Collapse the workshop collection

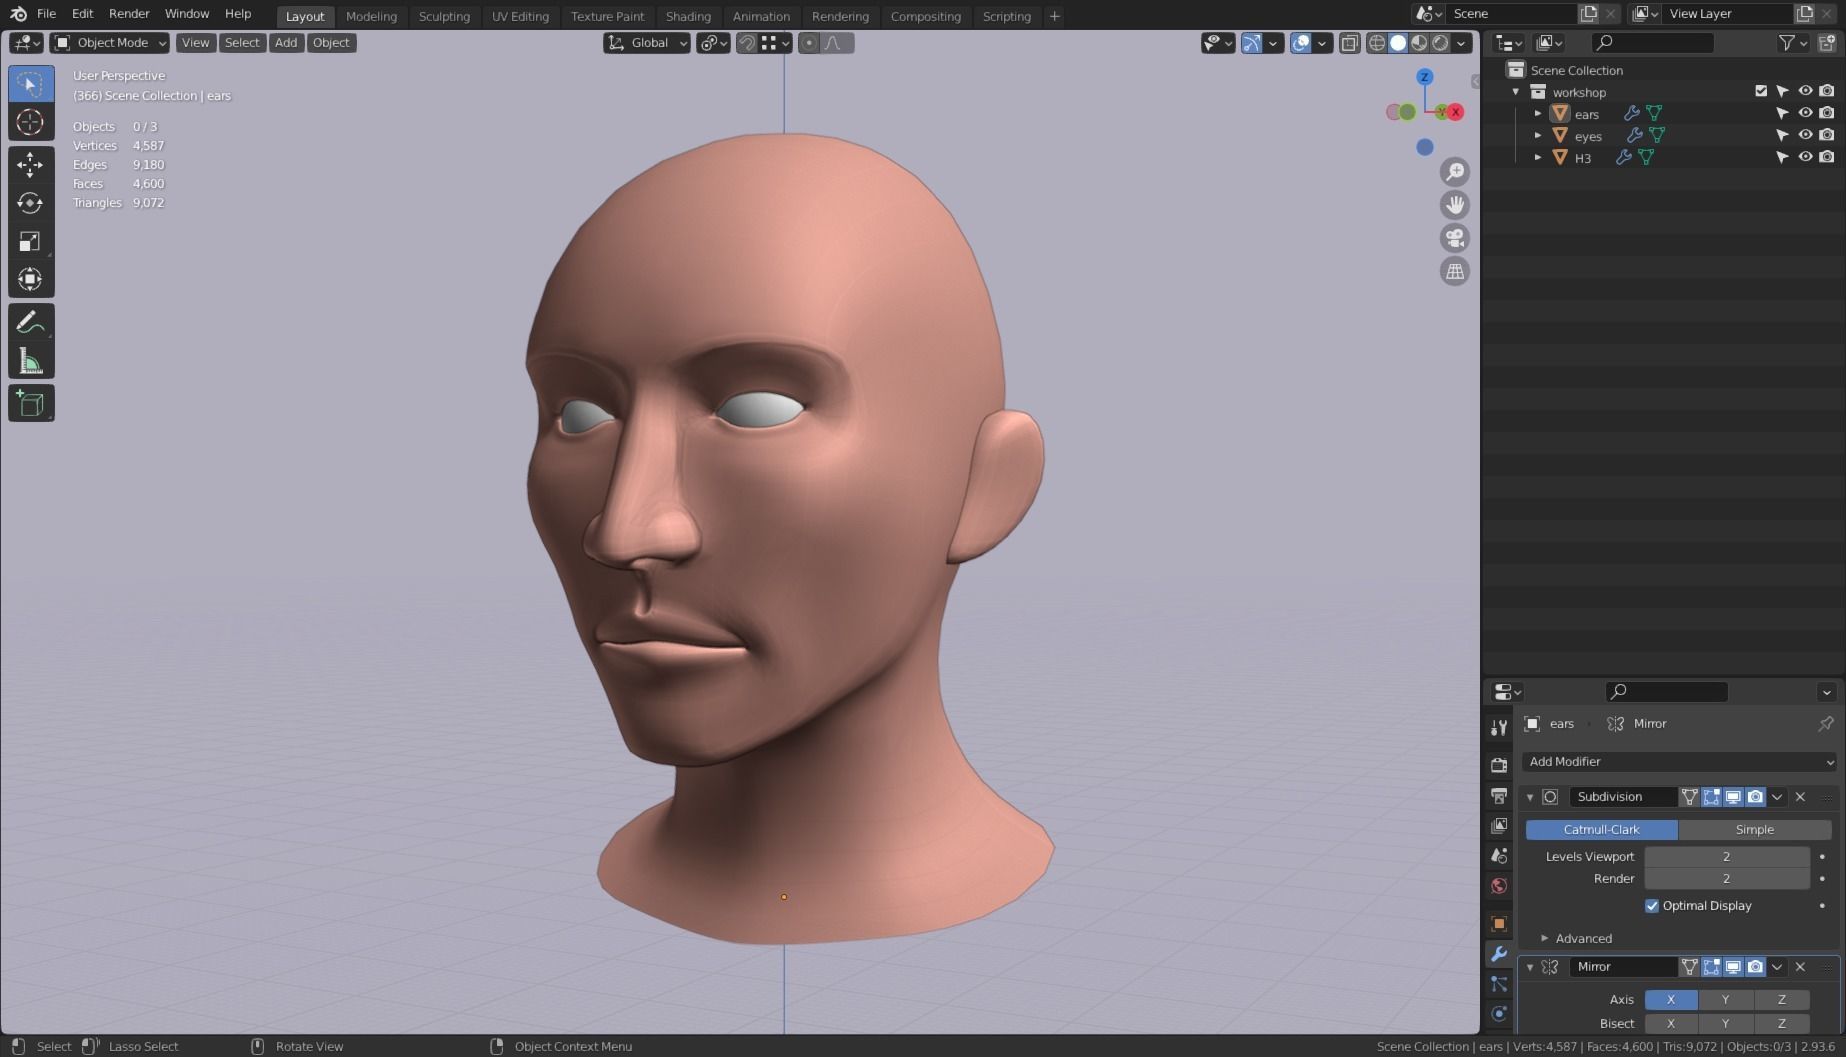tap(1516, 92)
